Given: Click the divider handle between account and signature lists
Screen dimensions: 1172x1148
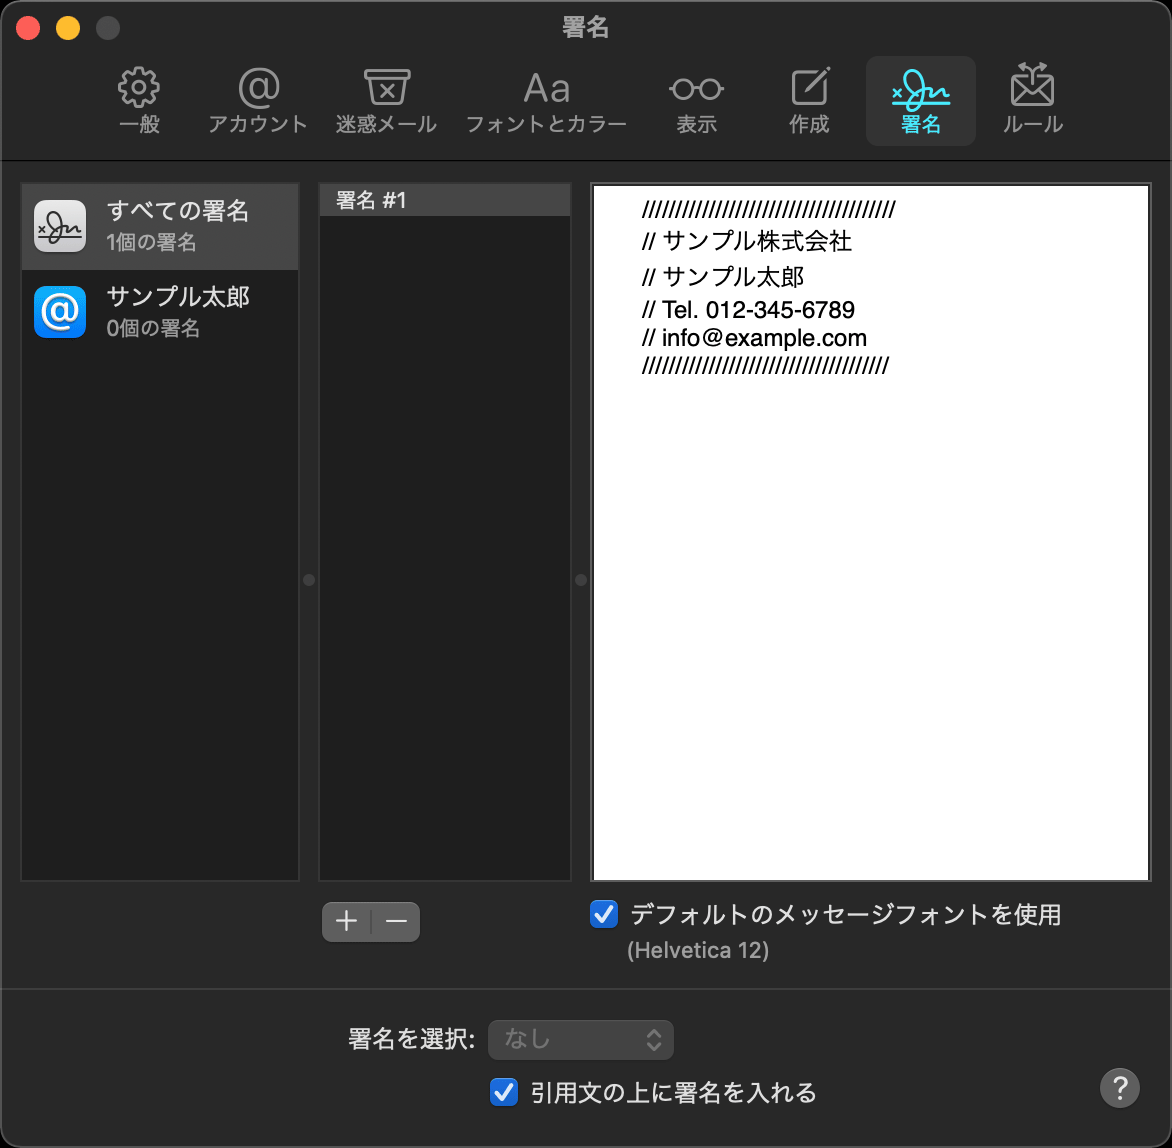Looking at the screenshot, I should 309,580.
